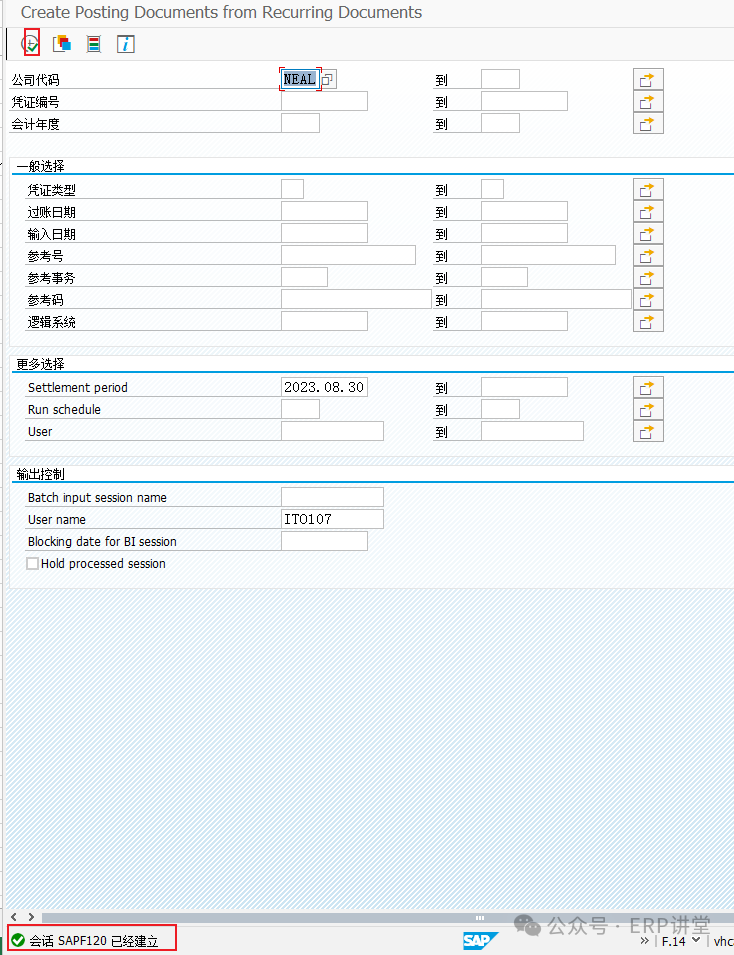Open multiple selection for 凭证编号
The width and height of the screenshot is (734, 955).
click(x=648, y=101)
